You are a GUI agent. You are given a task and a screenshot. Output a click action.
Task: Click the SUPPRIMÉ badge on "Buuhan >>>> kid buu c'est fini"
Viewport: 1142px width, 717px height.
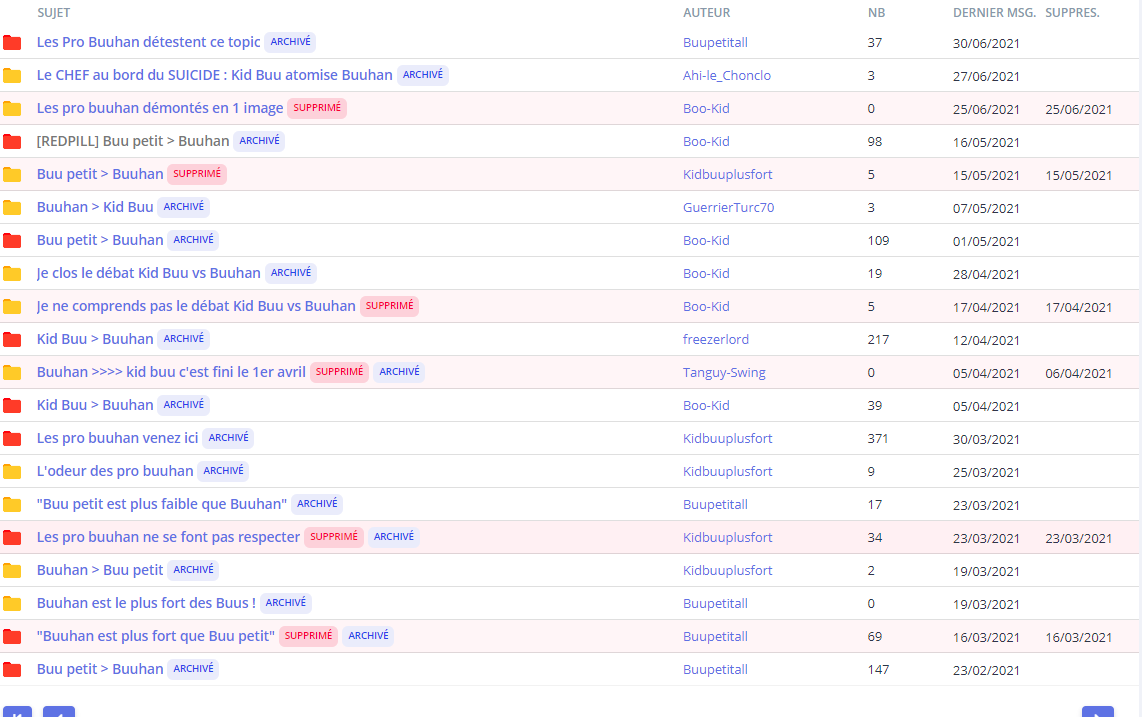[339, 372]
